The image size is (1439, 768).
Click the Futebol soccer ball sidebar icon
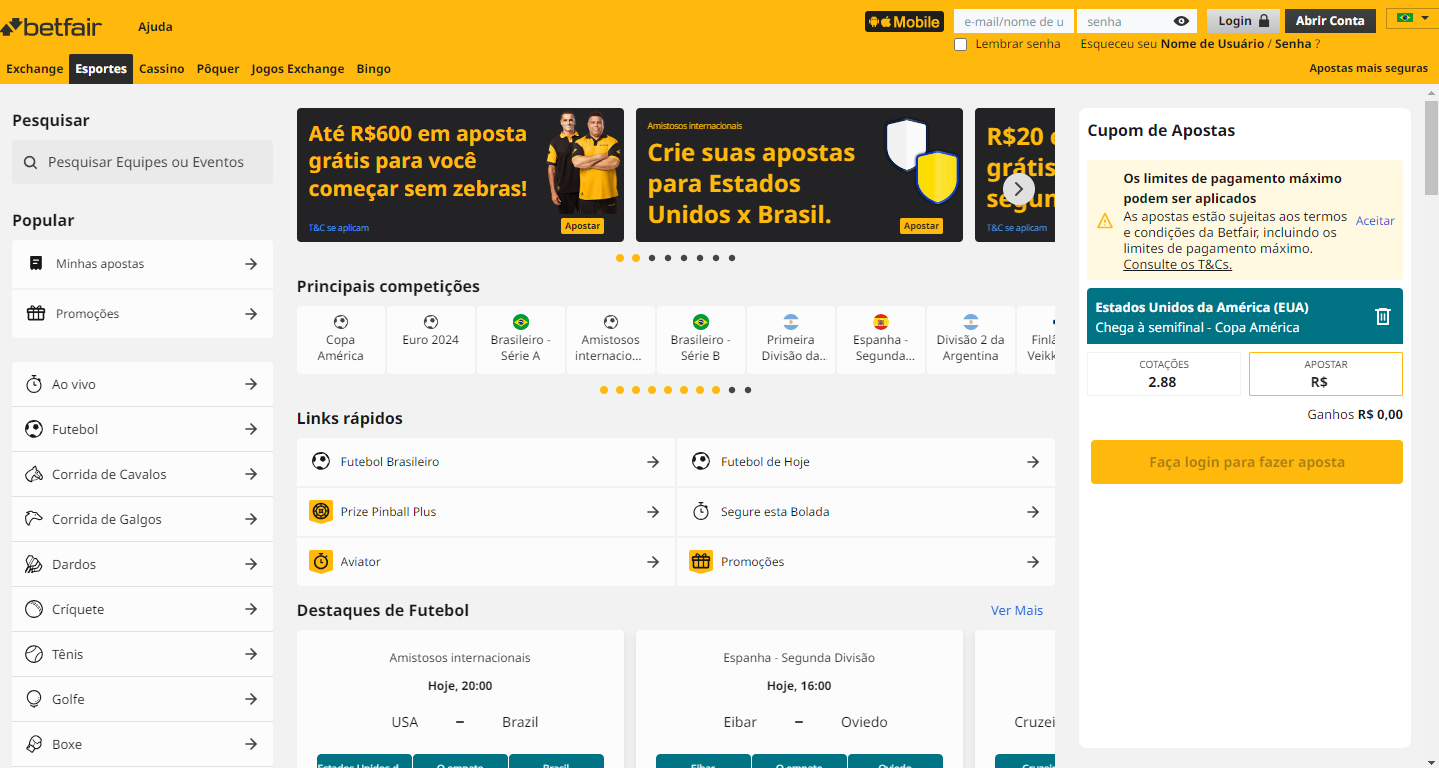coord(34,429)
